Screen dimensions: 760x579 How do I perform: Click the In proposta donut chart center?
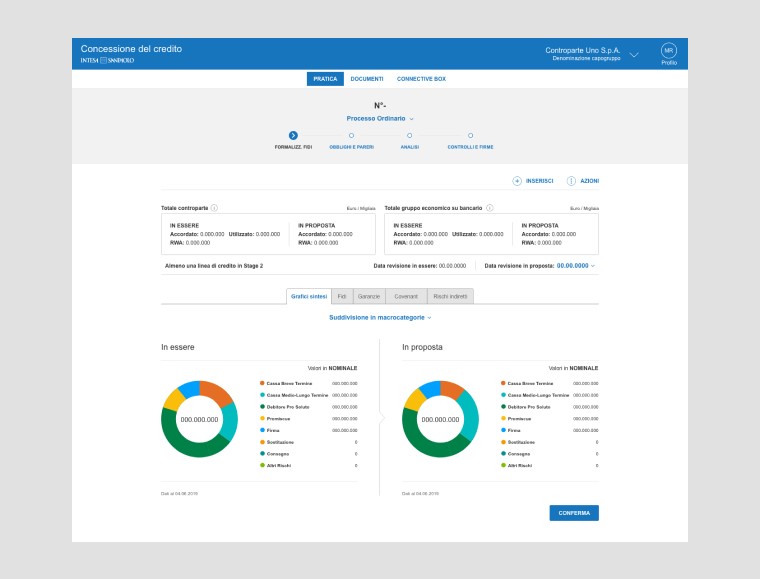(x=441, y=419)
